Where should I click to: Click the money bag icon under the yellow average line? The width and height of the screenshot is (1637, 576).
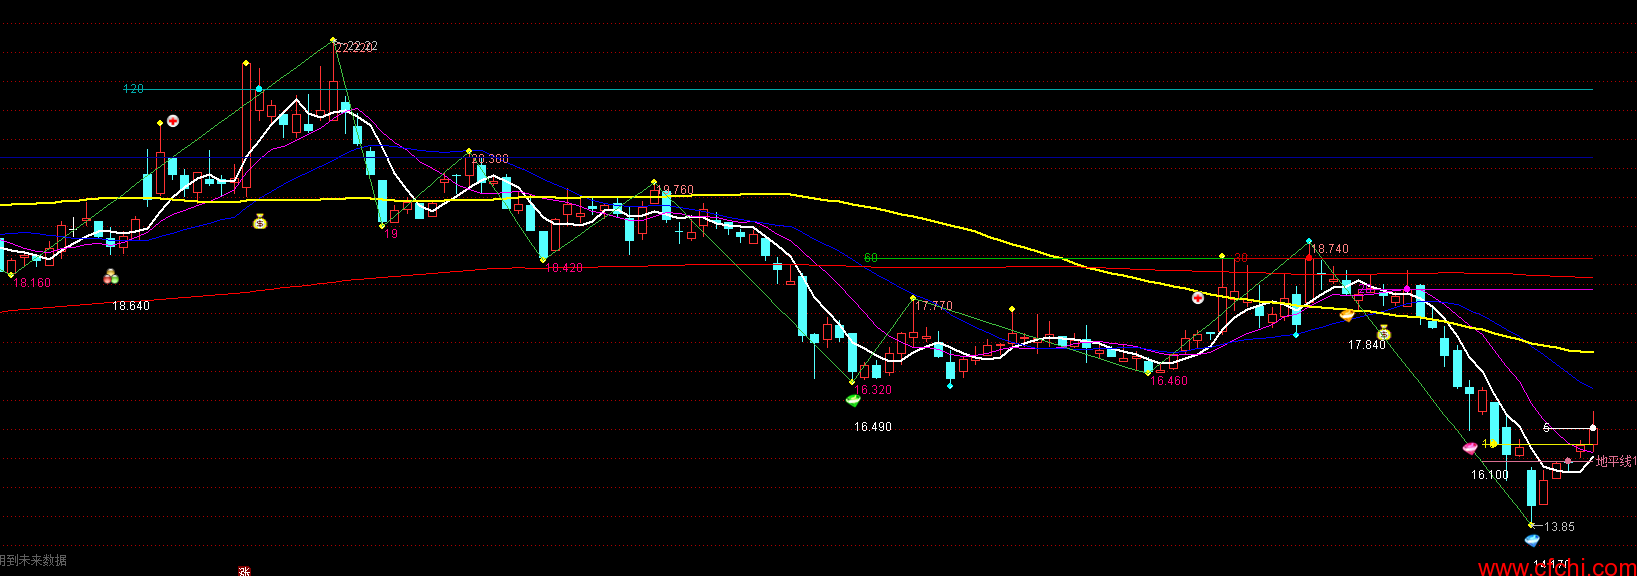click(260, 221)
